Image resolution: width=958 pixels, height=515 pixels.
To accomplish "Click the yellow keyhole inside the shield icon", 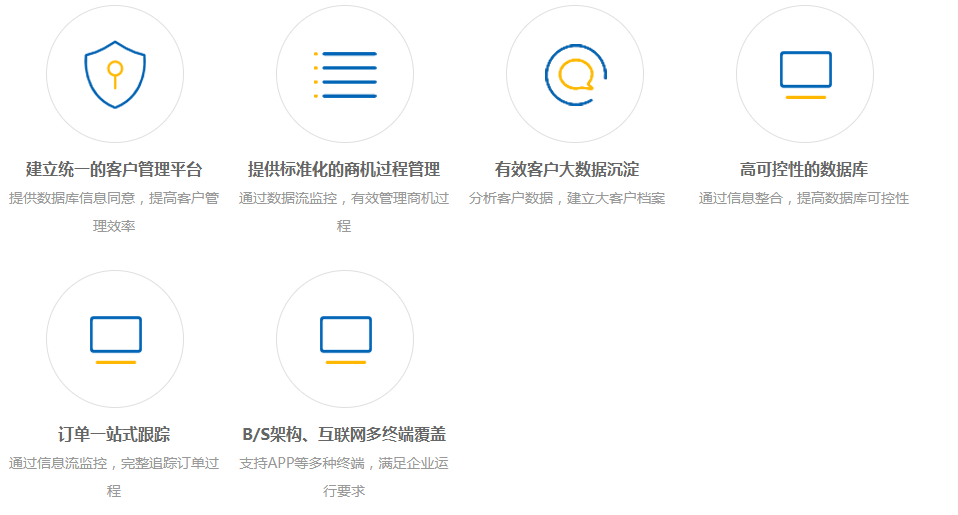I will click(115, 70).
